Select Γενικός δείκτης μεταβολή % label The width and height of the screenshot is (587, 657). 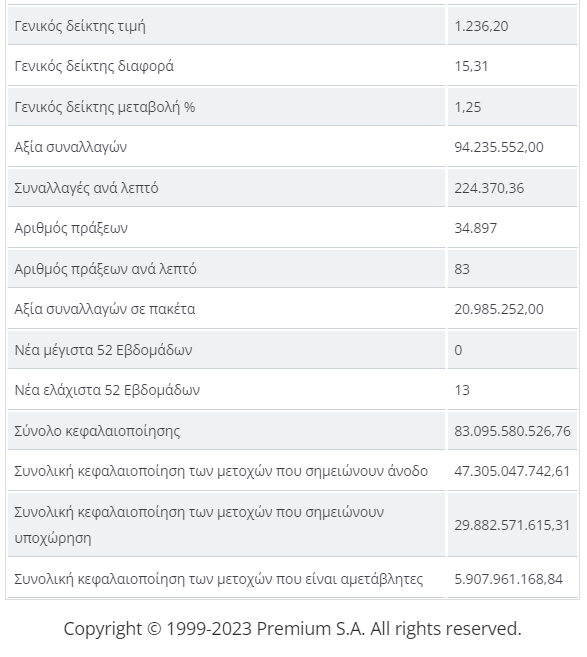(105, 107)
